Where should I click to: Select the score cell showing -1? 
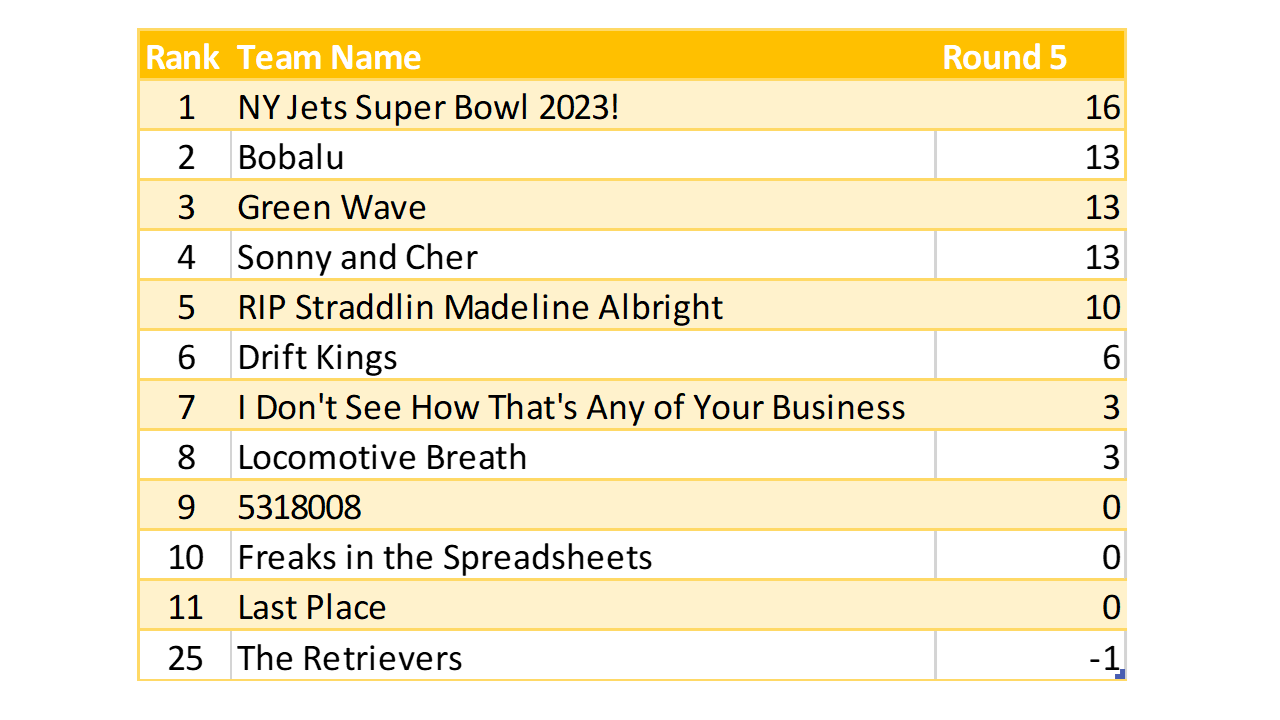(1104, 657)
